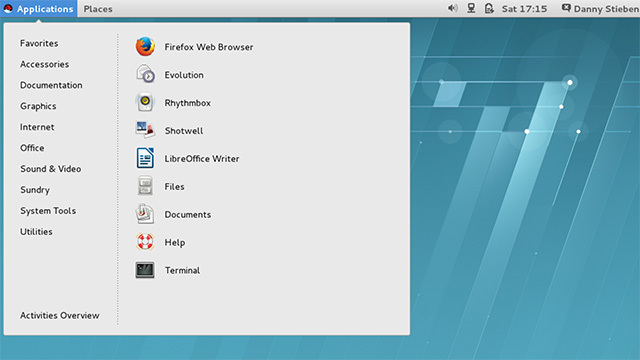This screenshot has height=360, width=640.
Task: Select the System Tools category
Action: pos(48,211)
